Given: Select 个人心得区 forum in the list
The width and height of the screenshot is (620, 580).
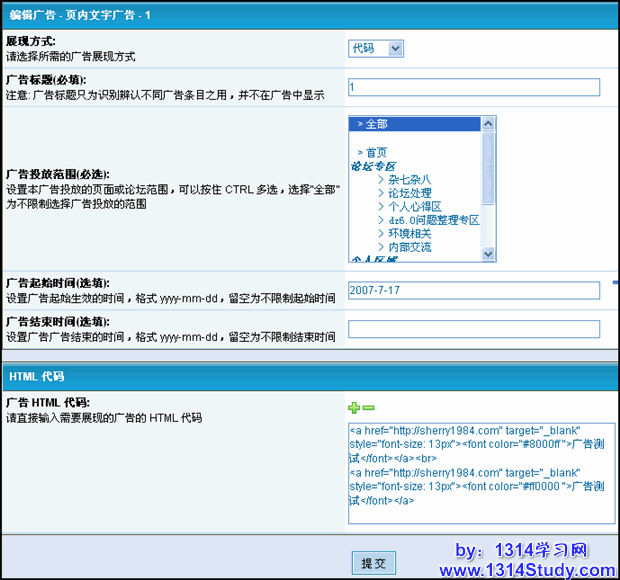Looking at the screenshot, I should [414, 206].
